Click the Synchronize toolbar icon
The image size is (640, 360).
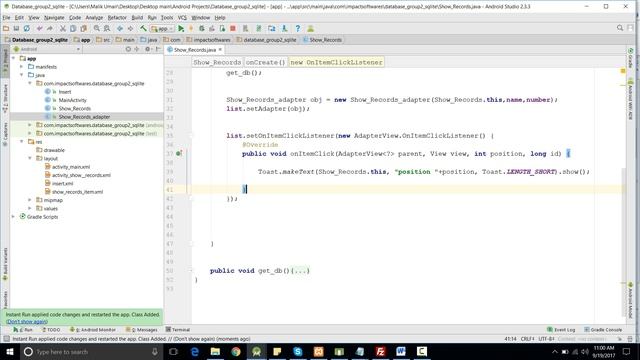(x=27, y=29)
